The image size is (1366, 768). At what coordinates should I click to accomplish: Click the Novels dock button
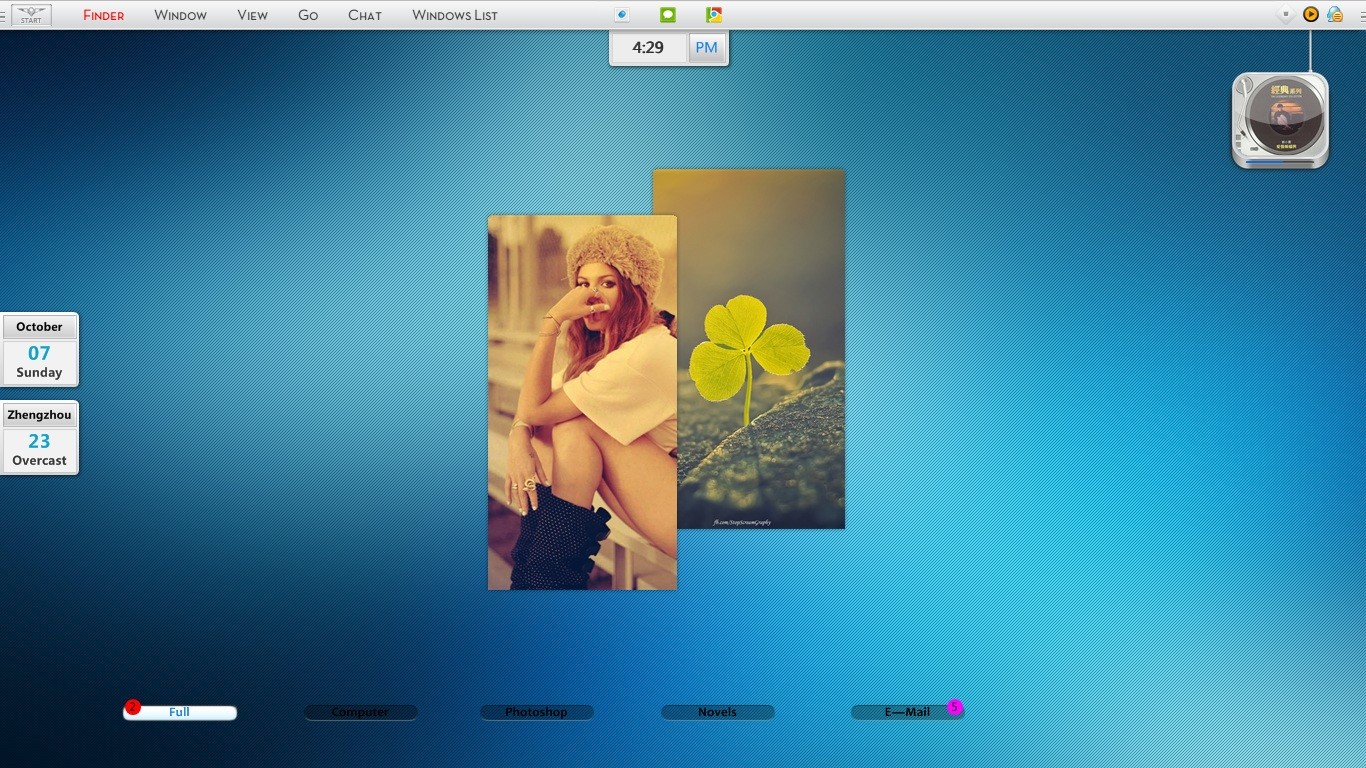(x=717, y=712)
